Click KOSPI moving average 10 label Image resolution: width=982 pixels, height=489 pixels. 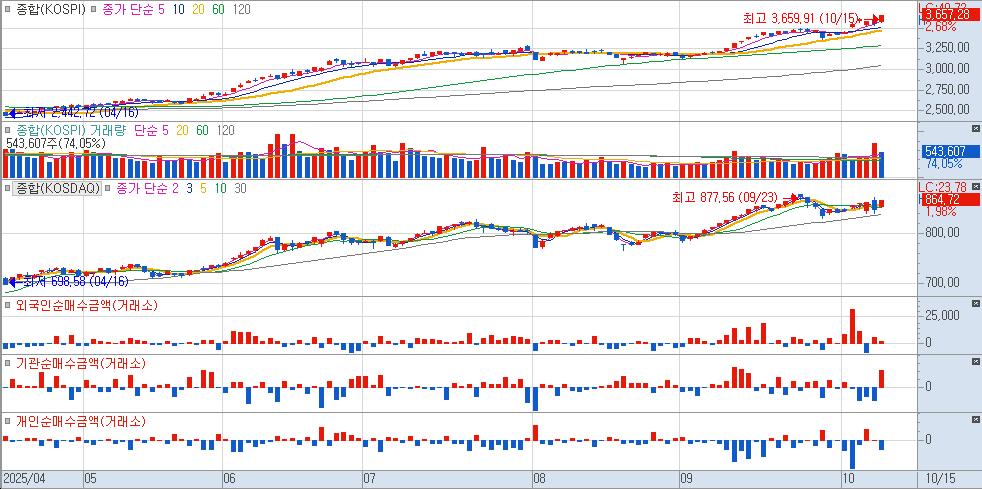coord(178,10)
